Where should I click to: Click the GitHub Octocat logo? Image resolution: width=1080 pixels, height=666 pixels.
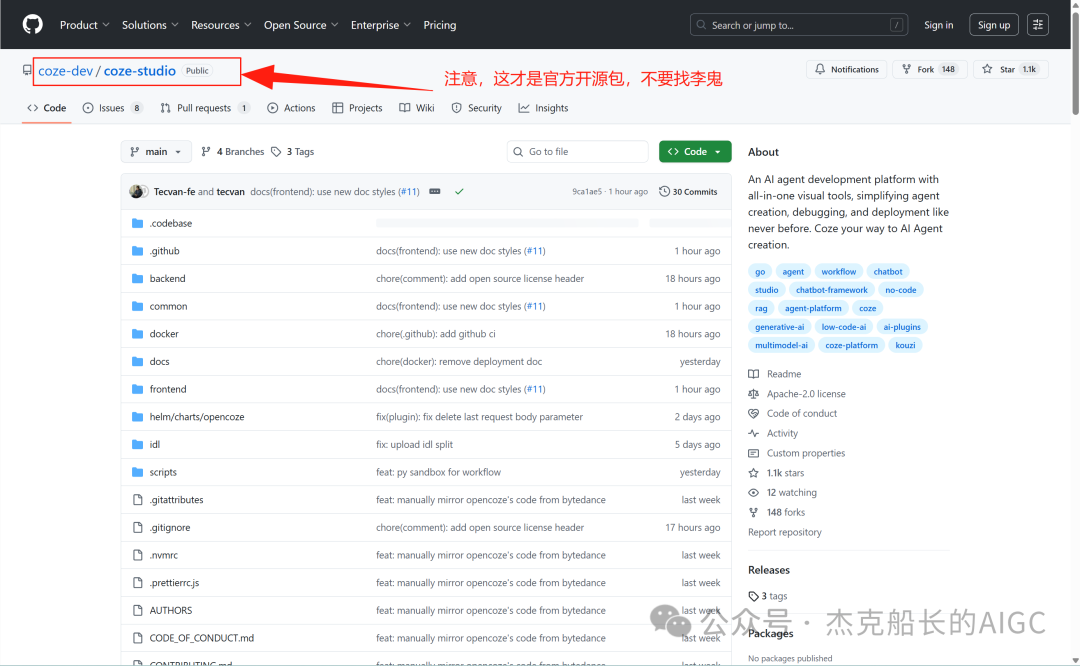click(x=32, y=25)
